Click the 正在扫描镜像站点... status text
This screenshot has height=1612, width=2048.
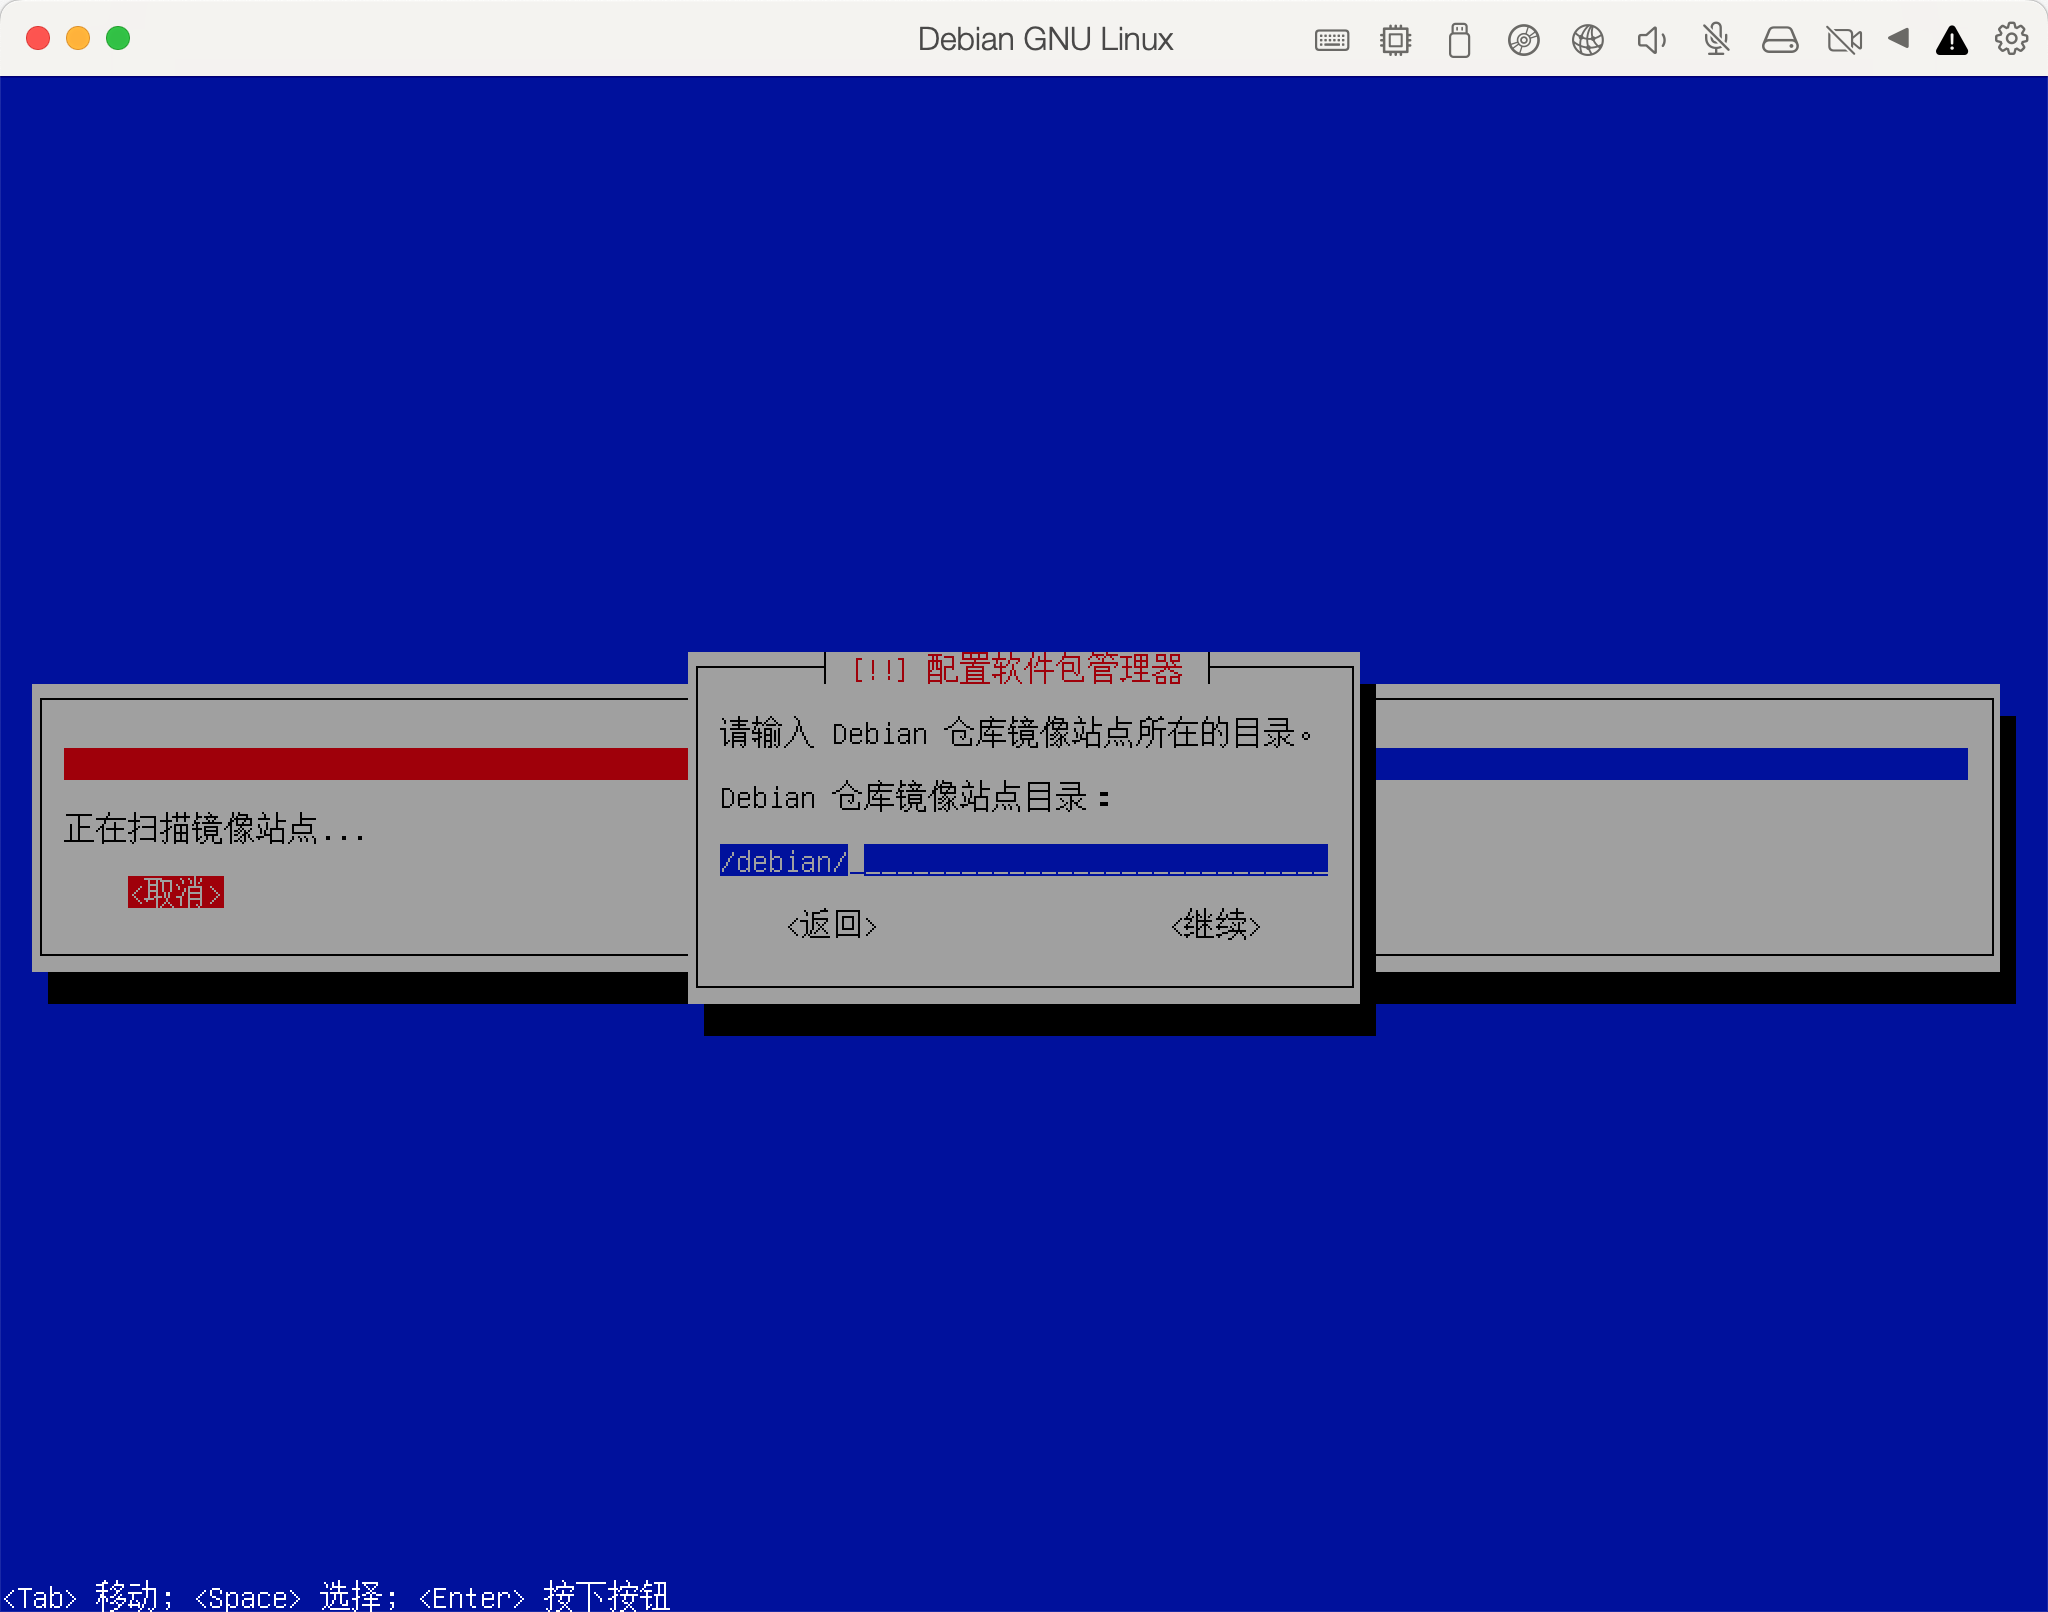[x=214, y=829]
